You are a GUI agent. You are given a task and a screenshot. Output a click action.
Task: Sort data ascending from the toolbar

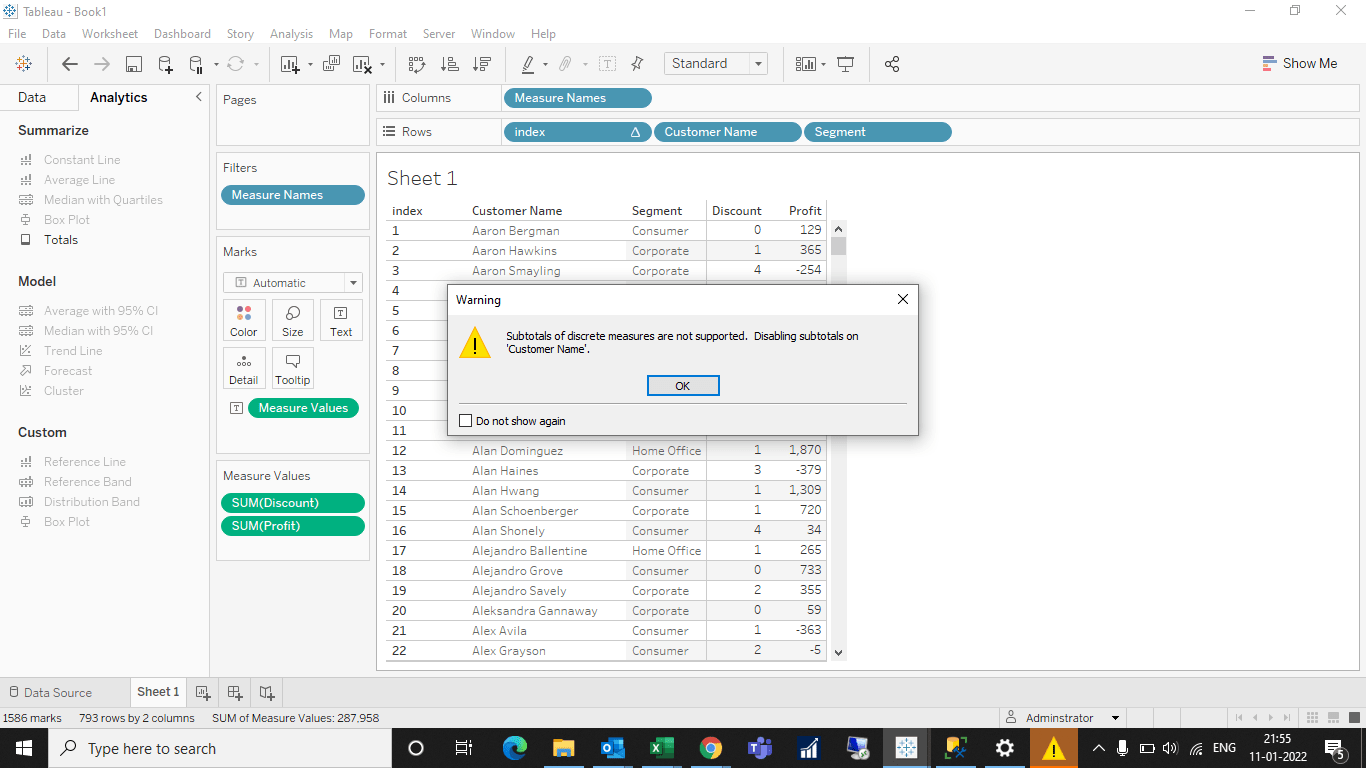click(450, 63)
